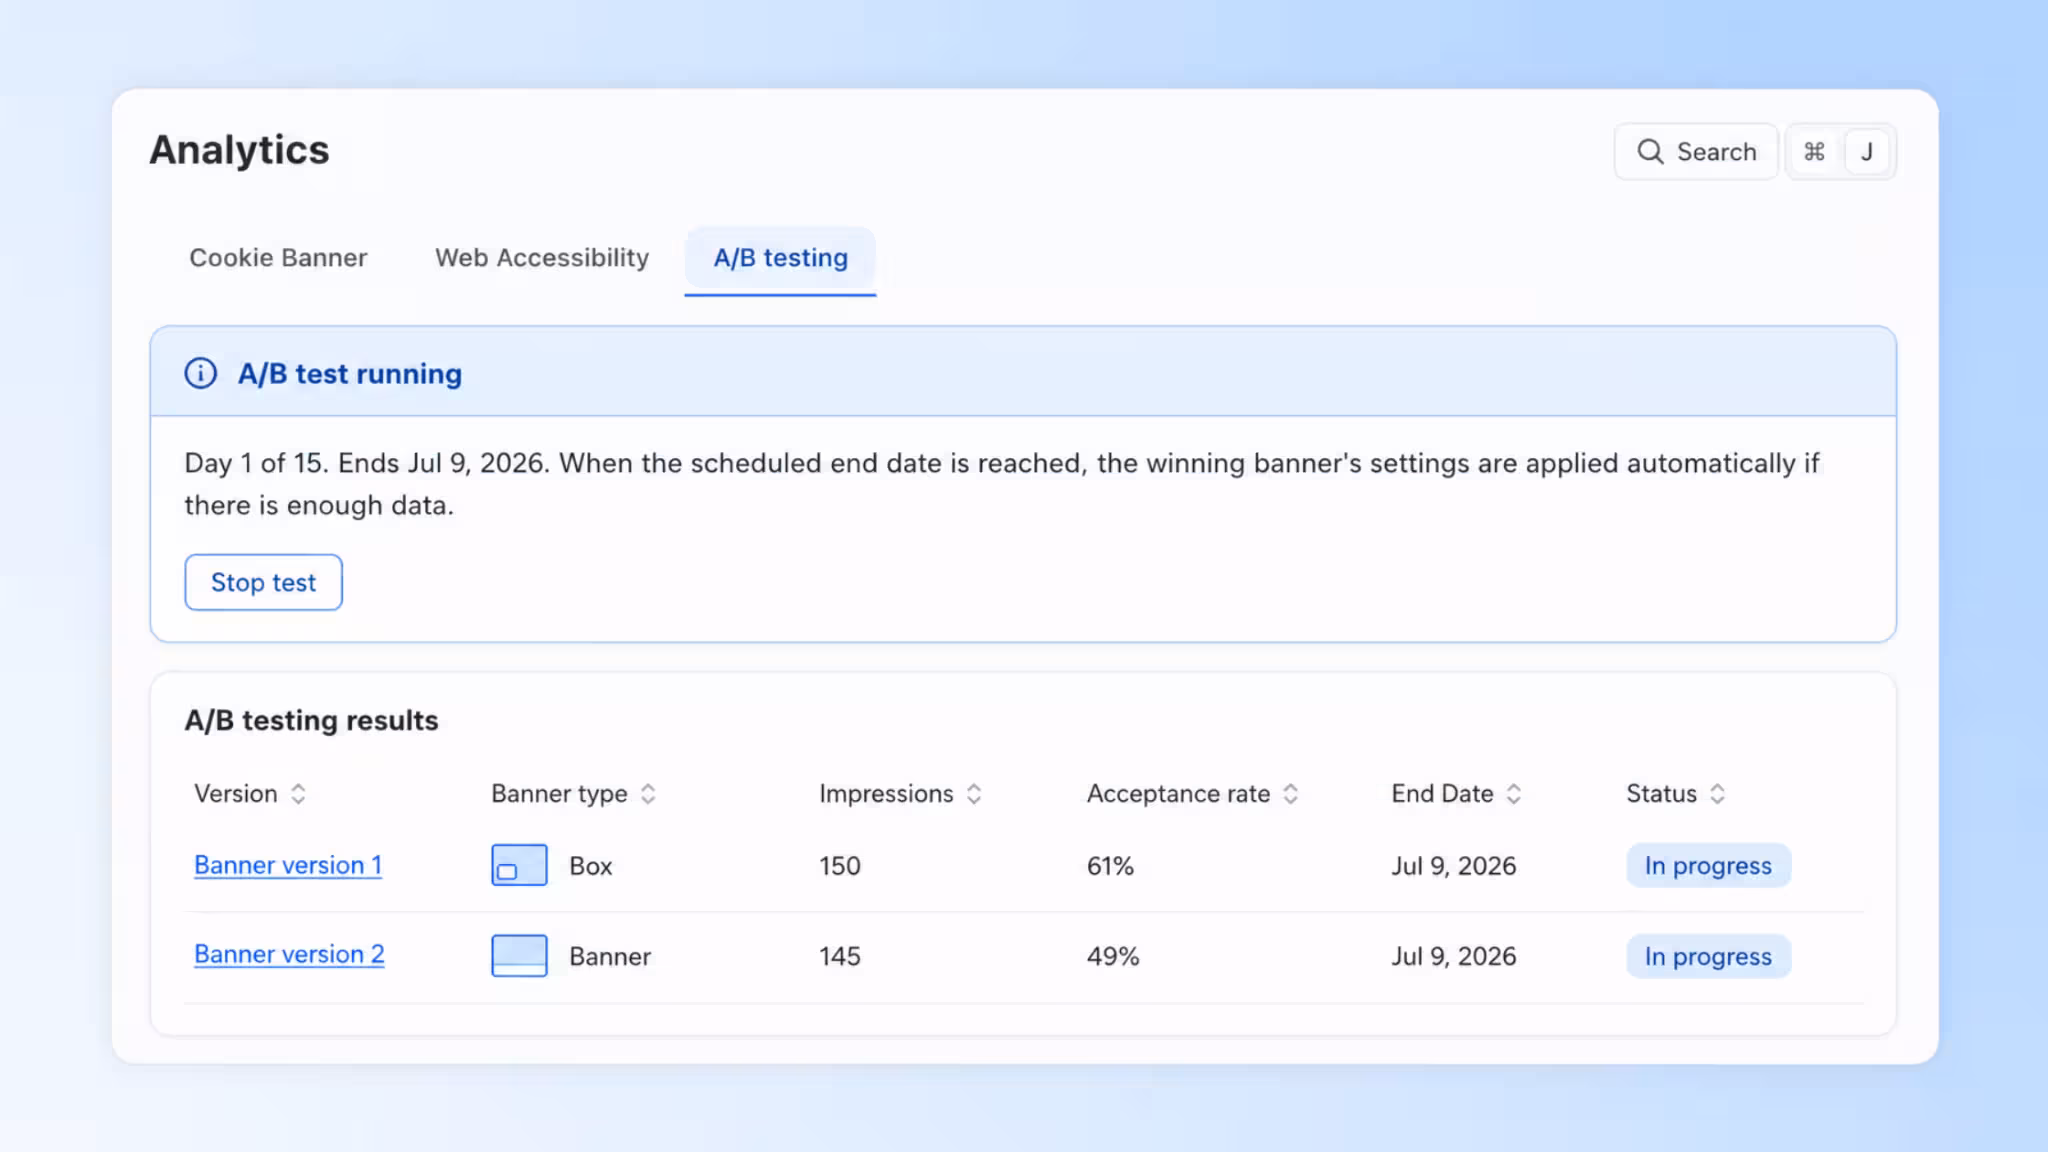Click the A/B test running heading

350,374
